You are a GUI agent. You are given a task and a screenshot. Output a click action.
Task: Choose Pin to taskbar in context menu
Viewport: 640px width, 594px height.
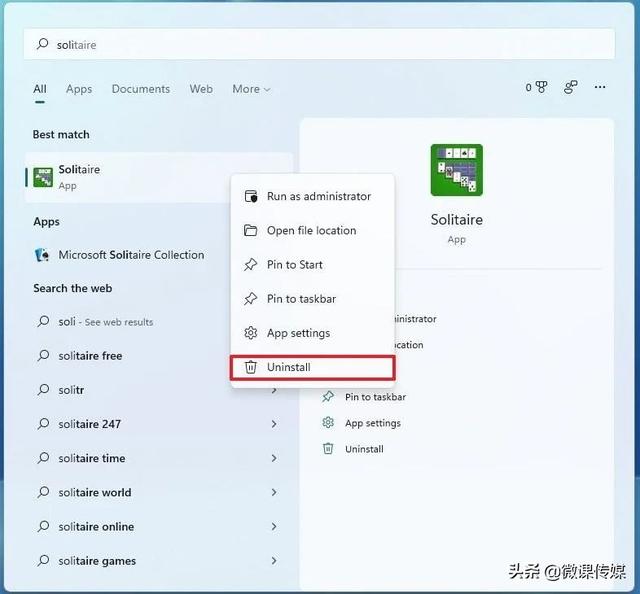312,299
